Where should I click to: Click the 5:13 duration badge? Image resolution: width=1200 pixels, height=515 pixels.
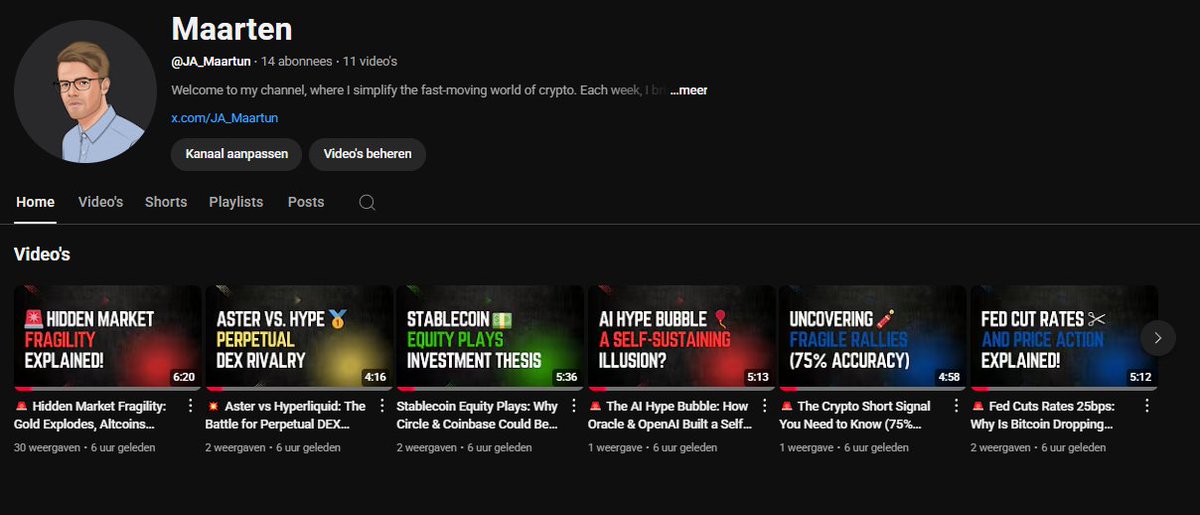757,378
